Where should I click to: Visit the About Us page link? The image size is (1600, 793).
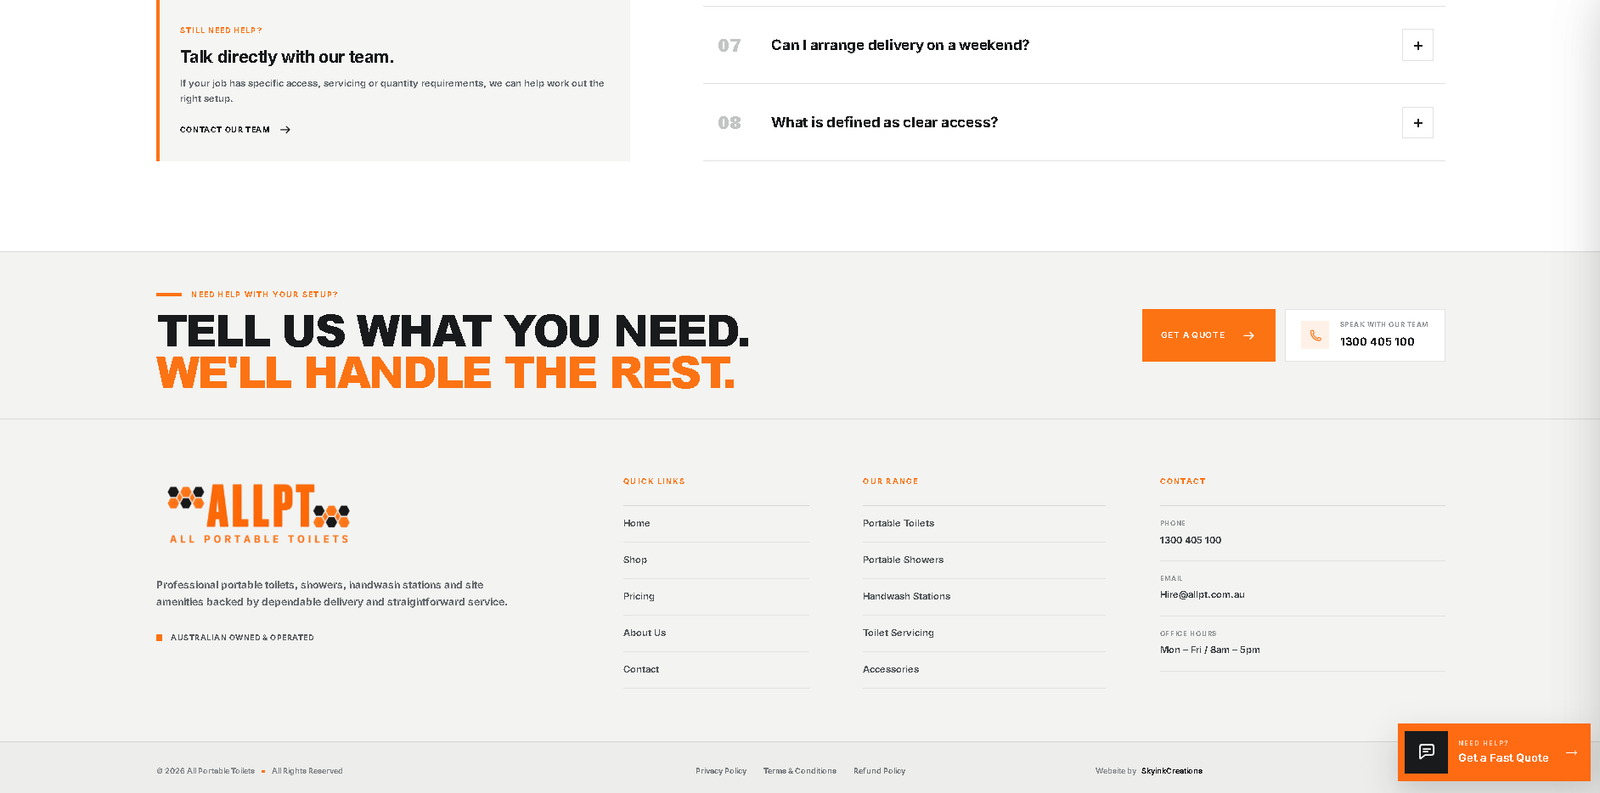(x=645, y=633)
